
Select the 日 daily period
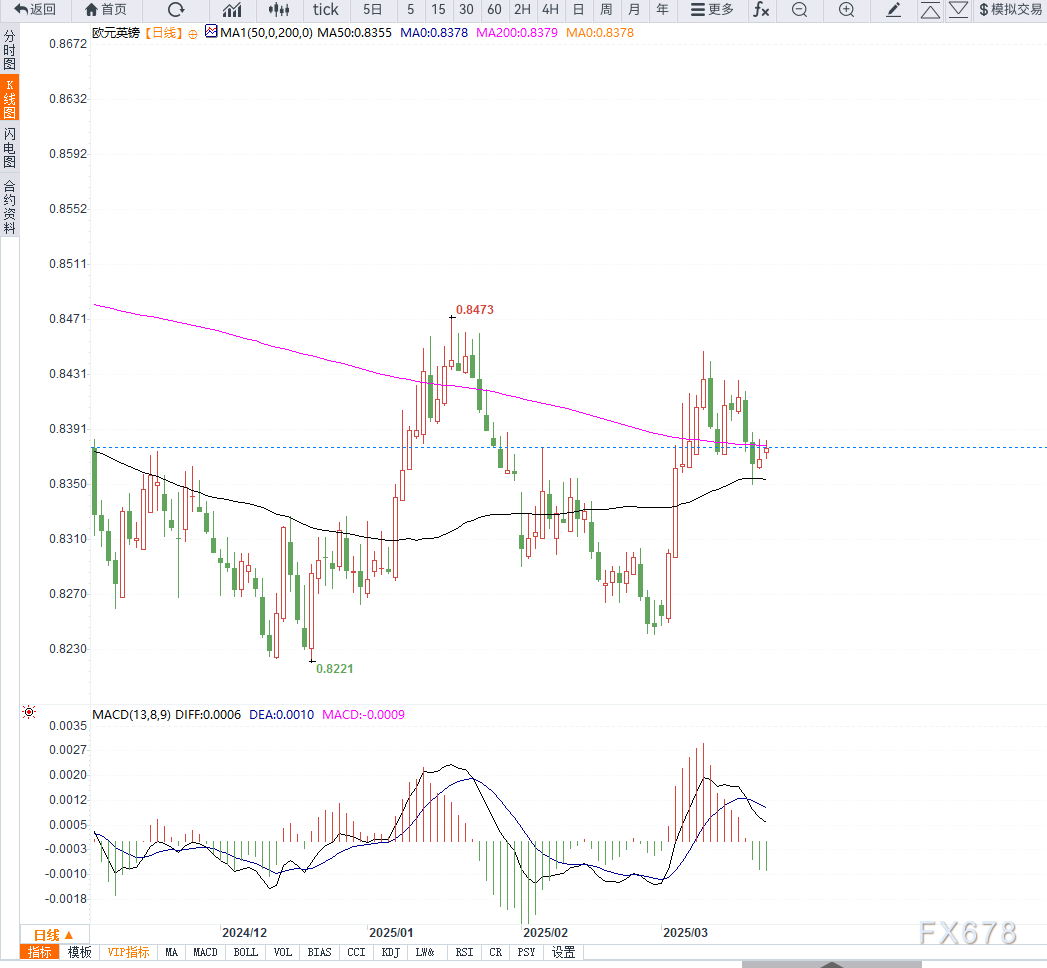pos(578,9)
